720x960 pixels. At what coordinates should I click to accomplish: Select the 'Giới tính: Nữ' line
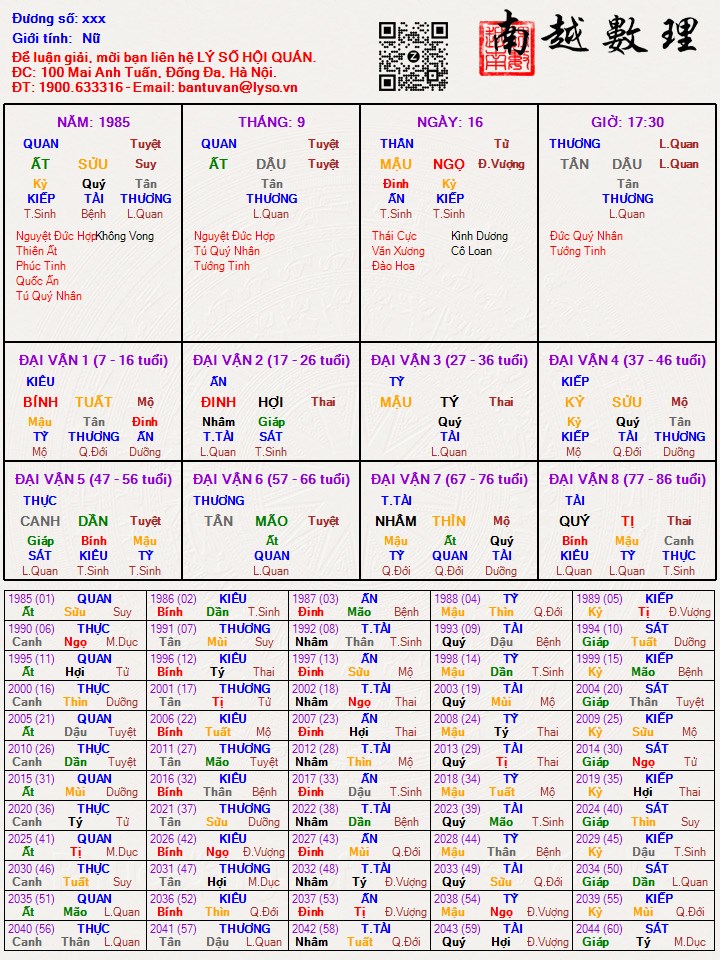click(x=56, y=38)
